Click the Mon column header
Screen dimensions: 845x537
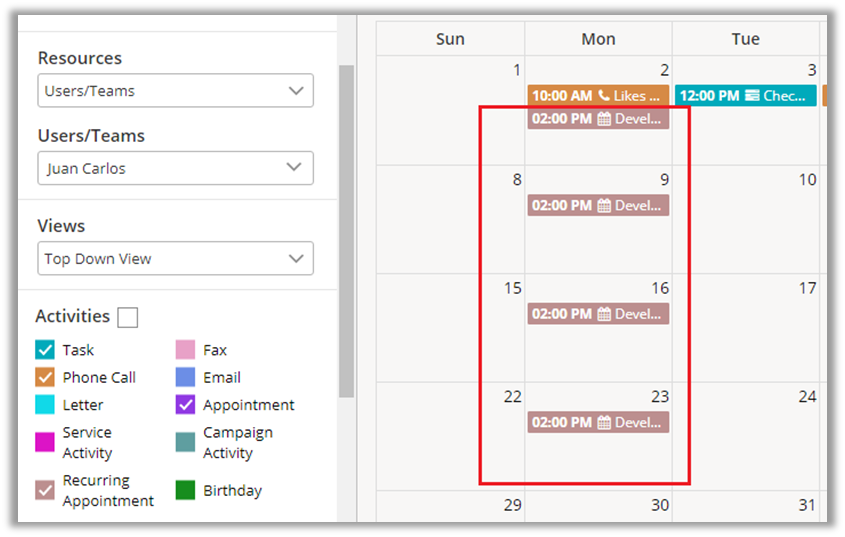[x=598, y=39]
